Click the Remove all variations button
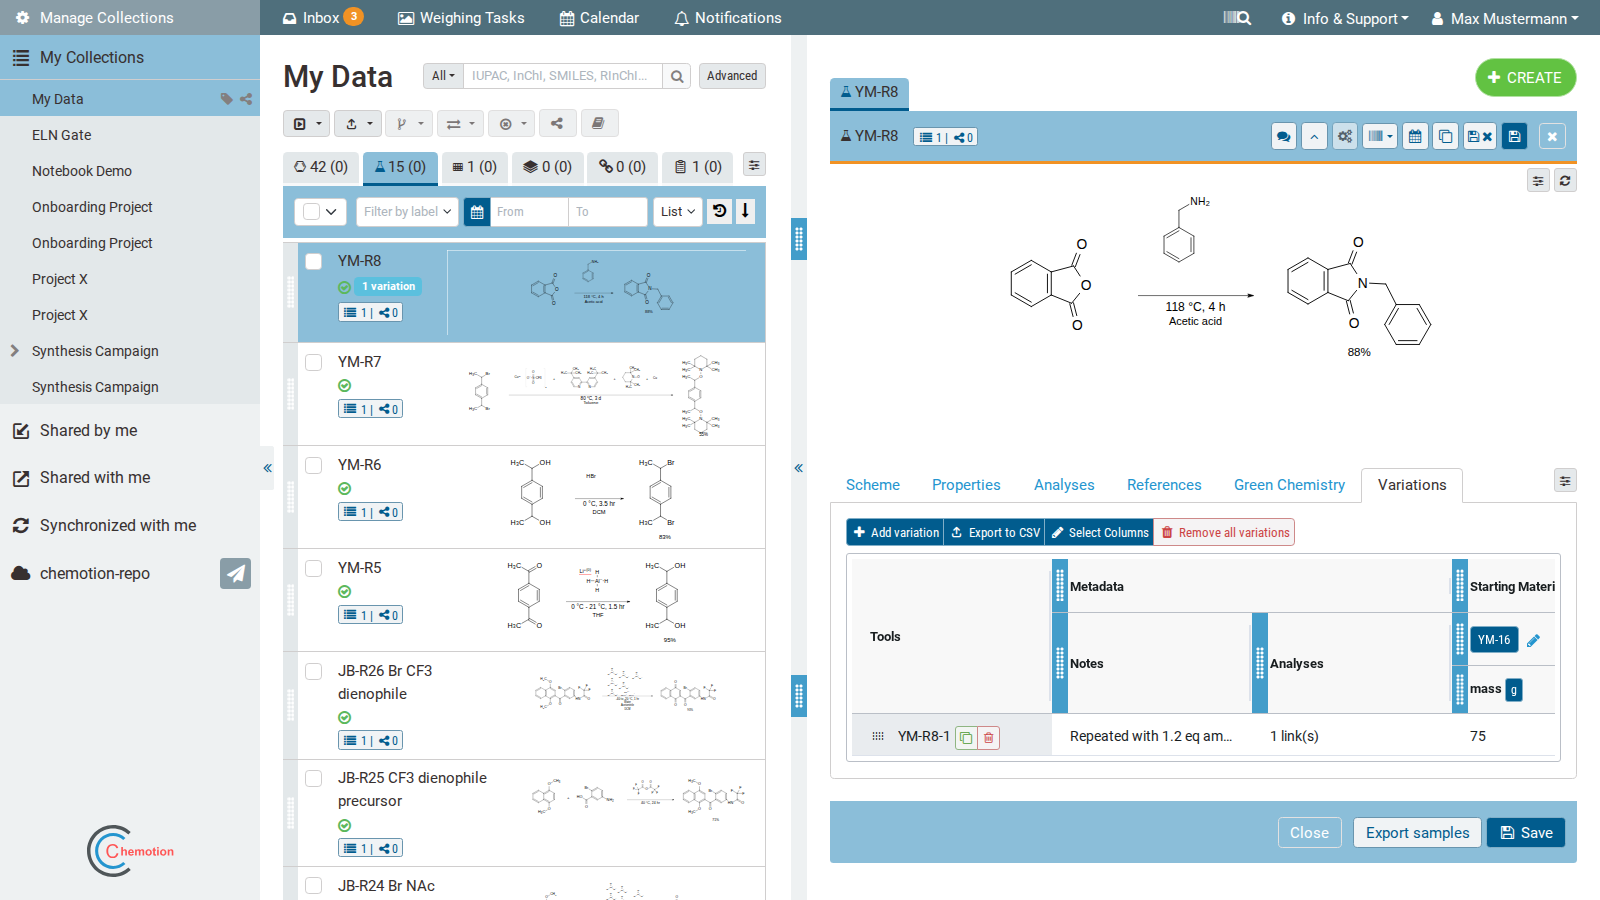 coord(1225,533)
